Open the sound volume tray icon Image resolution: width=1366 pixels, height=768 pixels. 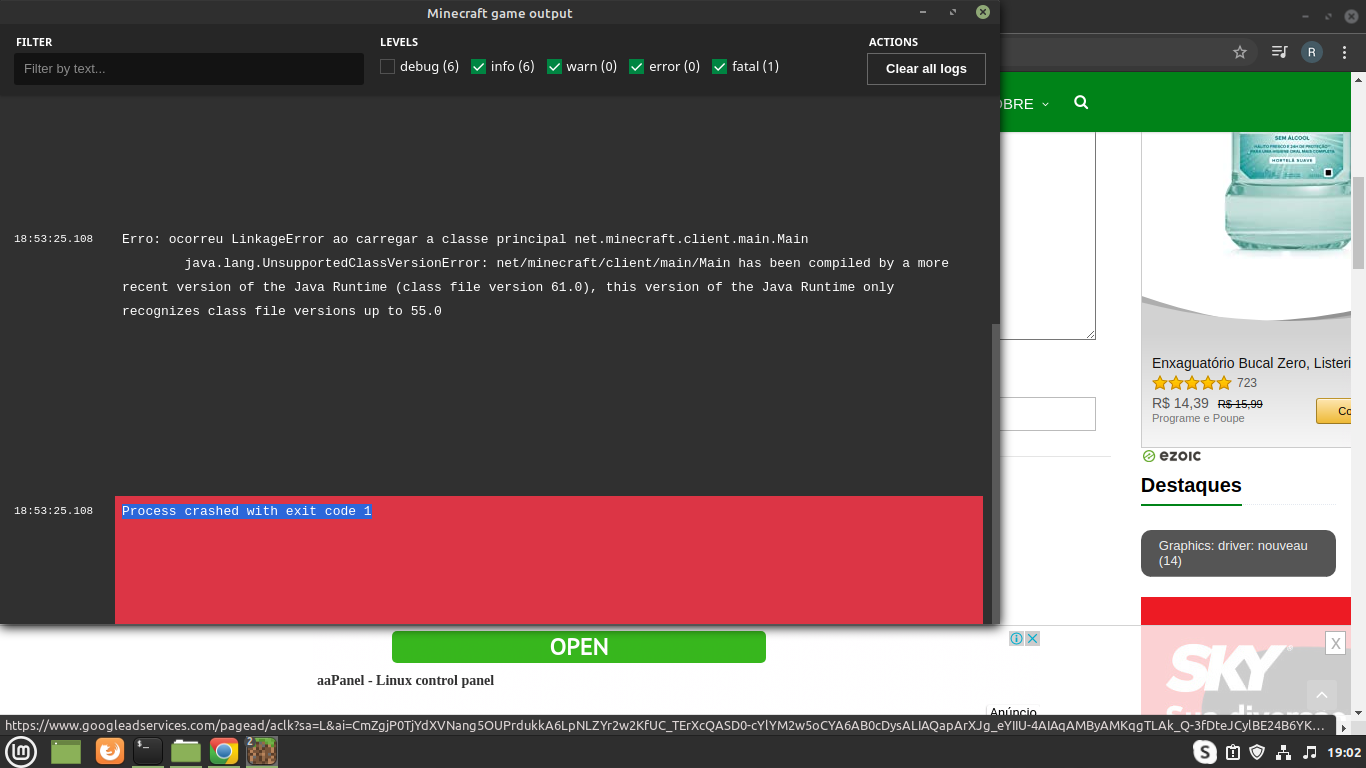[x=1310, y=752]
